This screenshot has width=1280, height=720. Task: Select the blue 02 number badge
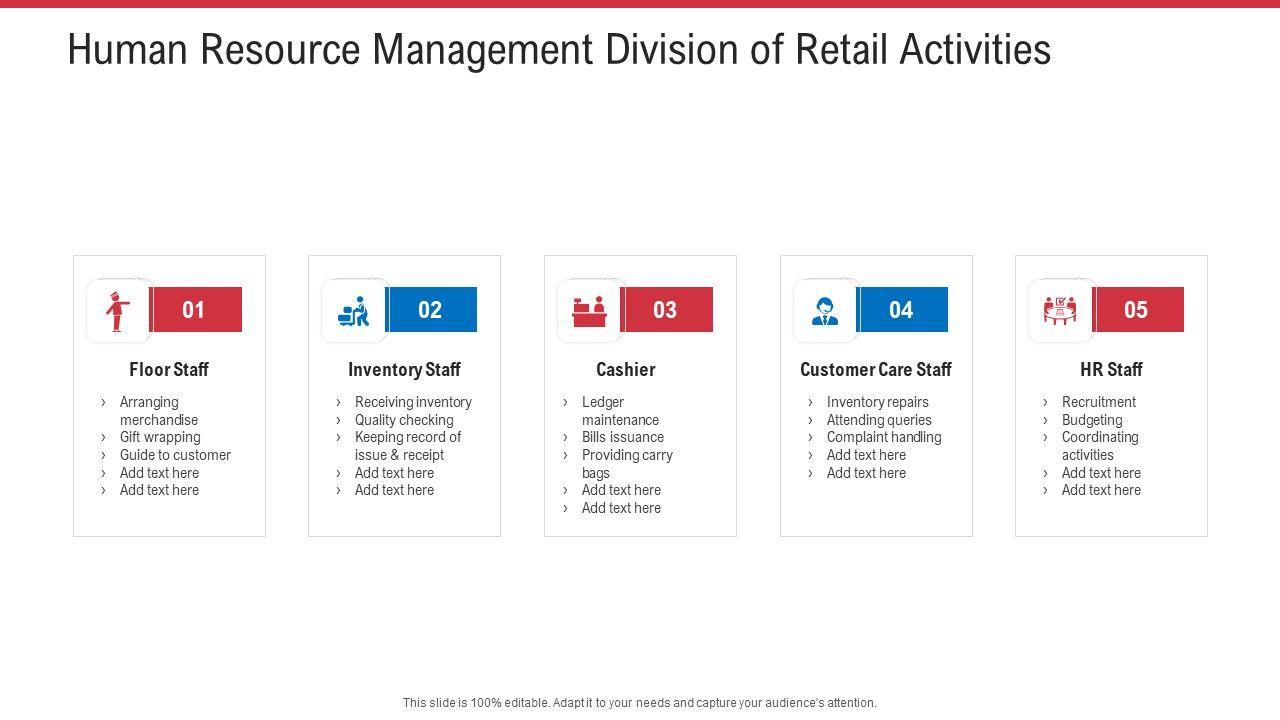(431, 310)
